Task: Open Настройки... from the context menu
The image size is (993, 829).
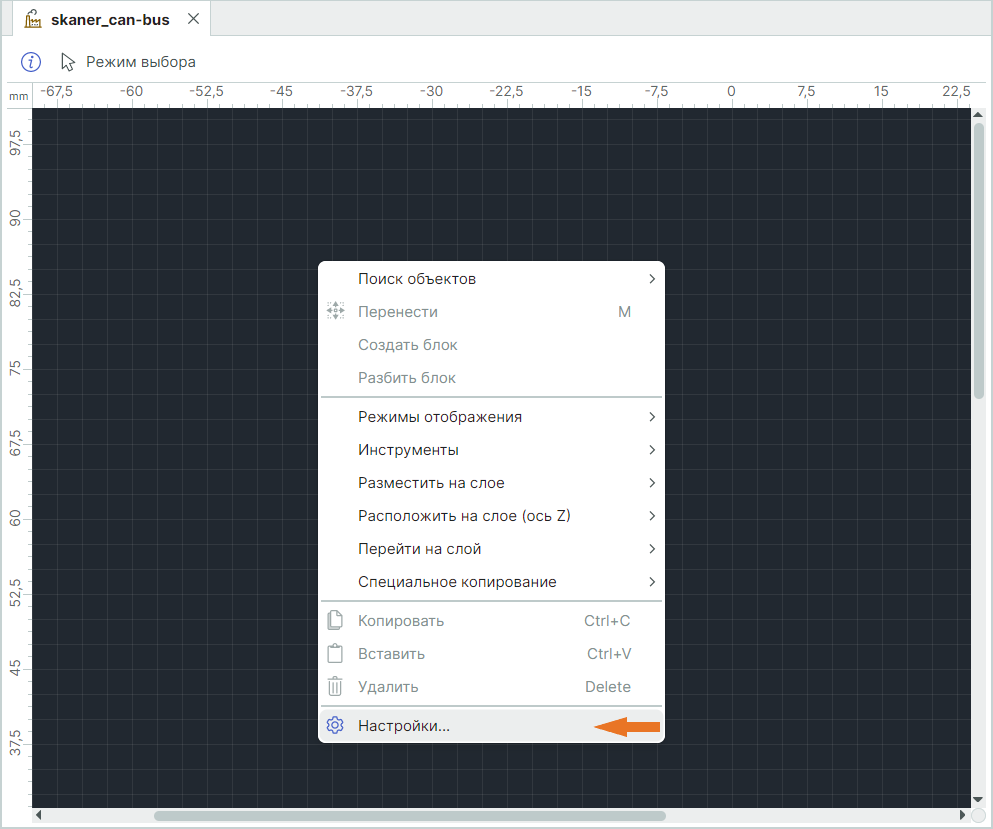Action: (491, 726)
